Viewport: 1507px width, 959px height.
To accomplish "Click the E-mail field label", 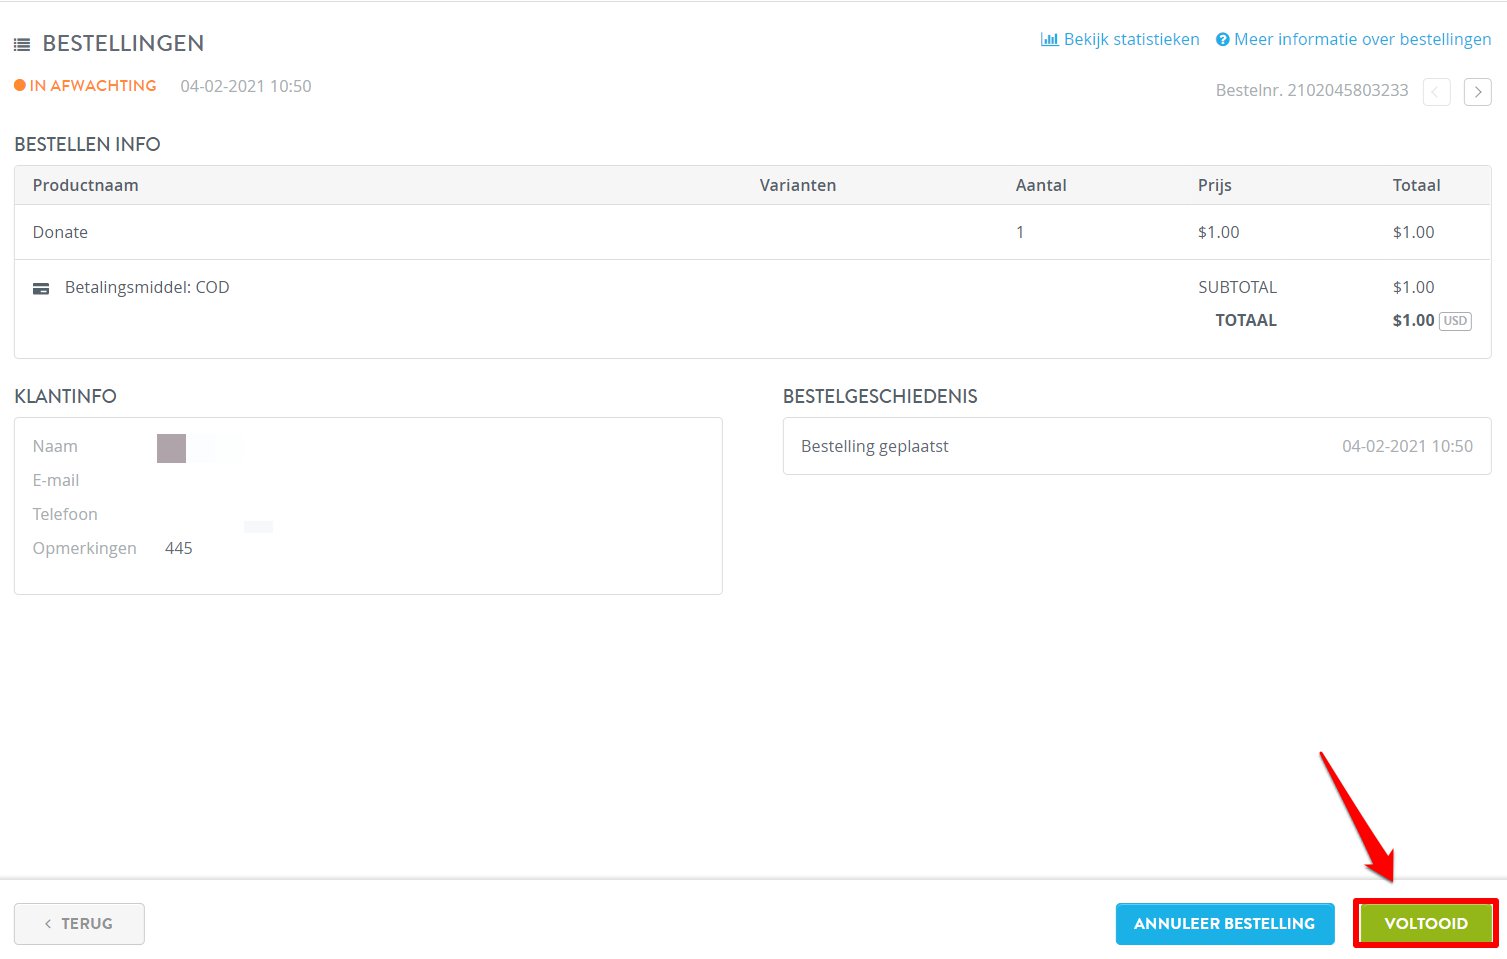I will pyautogui.click(x=56, y=480).
